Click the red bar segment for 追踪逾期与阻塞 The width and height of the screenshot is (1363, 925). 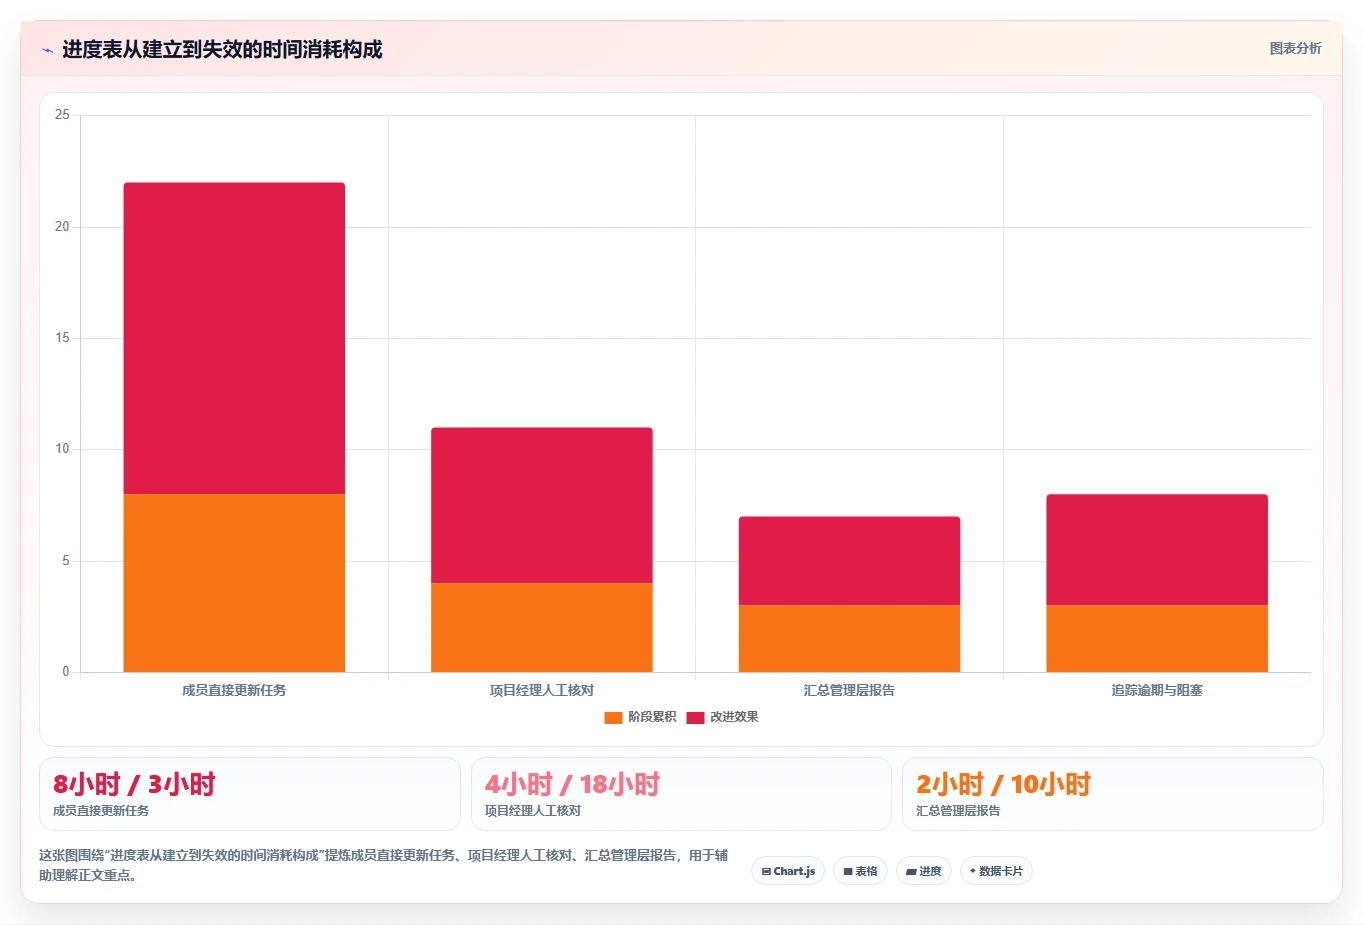tap(1157, 549)
